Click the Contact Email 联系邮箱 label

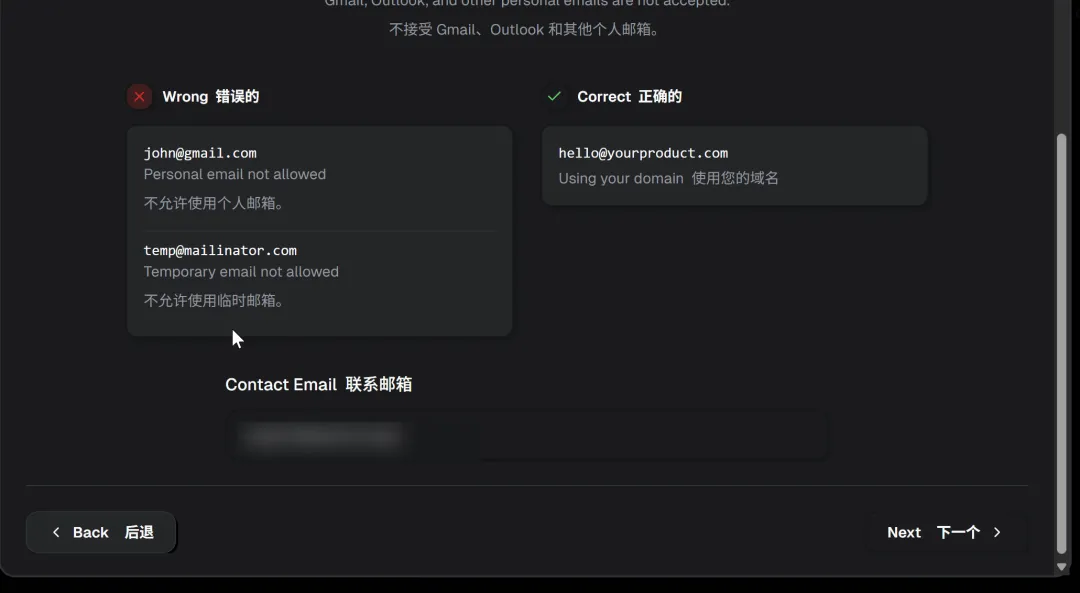[319, 384]
